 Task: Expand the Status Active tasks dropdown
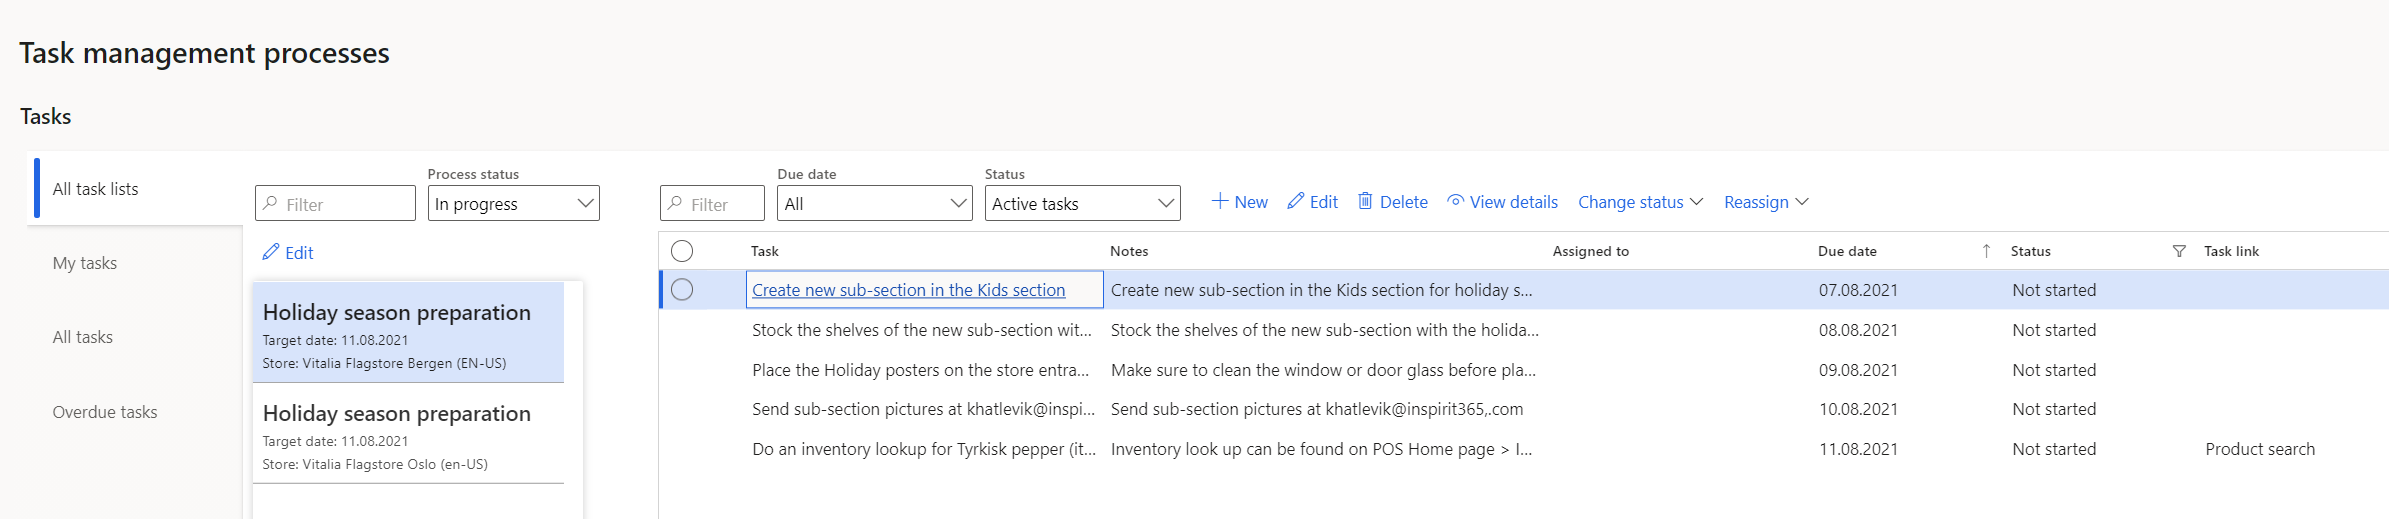click(x=1082, y=203)
